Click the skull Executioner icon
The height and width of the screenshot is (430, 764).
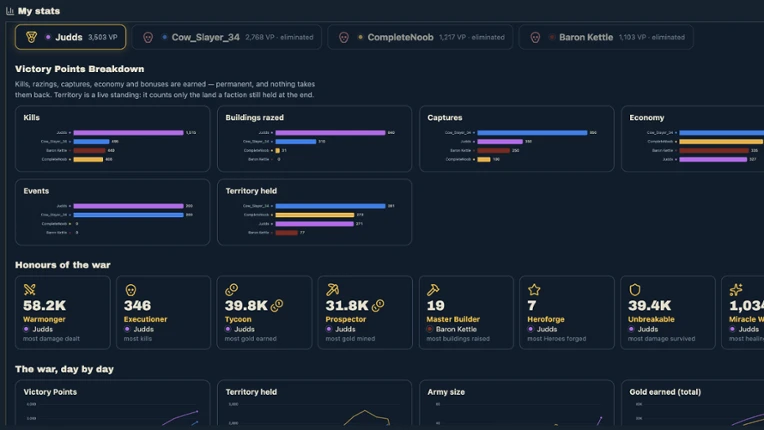point(131,290)
